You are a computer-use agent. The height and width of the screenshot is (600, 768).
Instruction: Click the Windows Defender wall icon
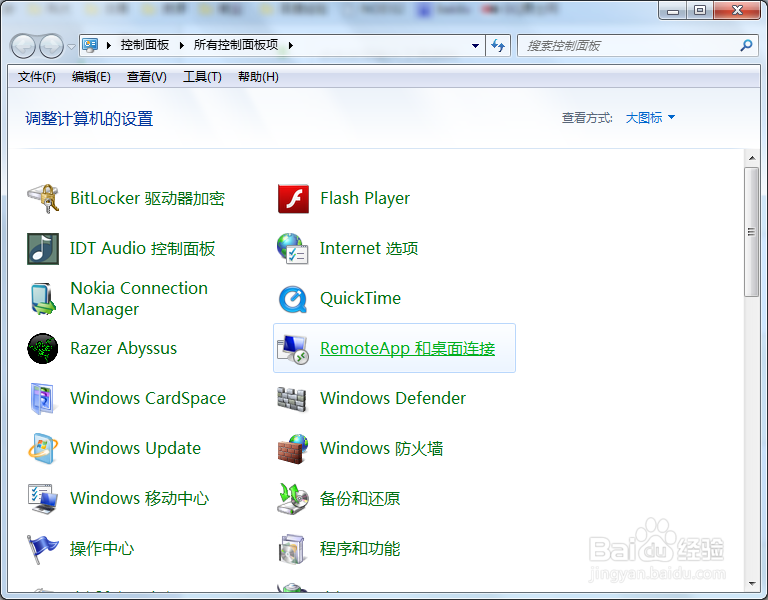292,399
